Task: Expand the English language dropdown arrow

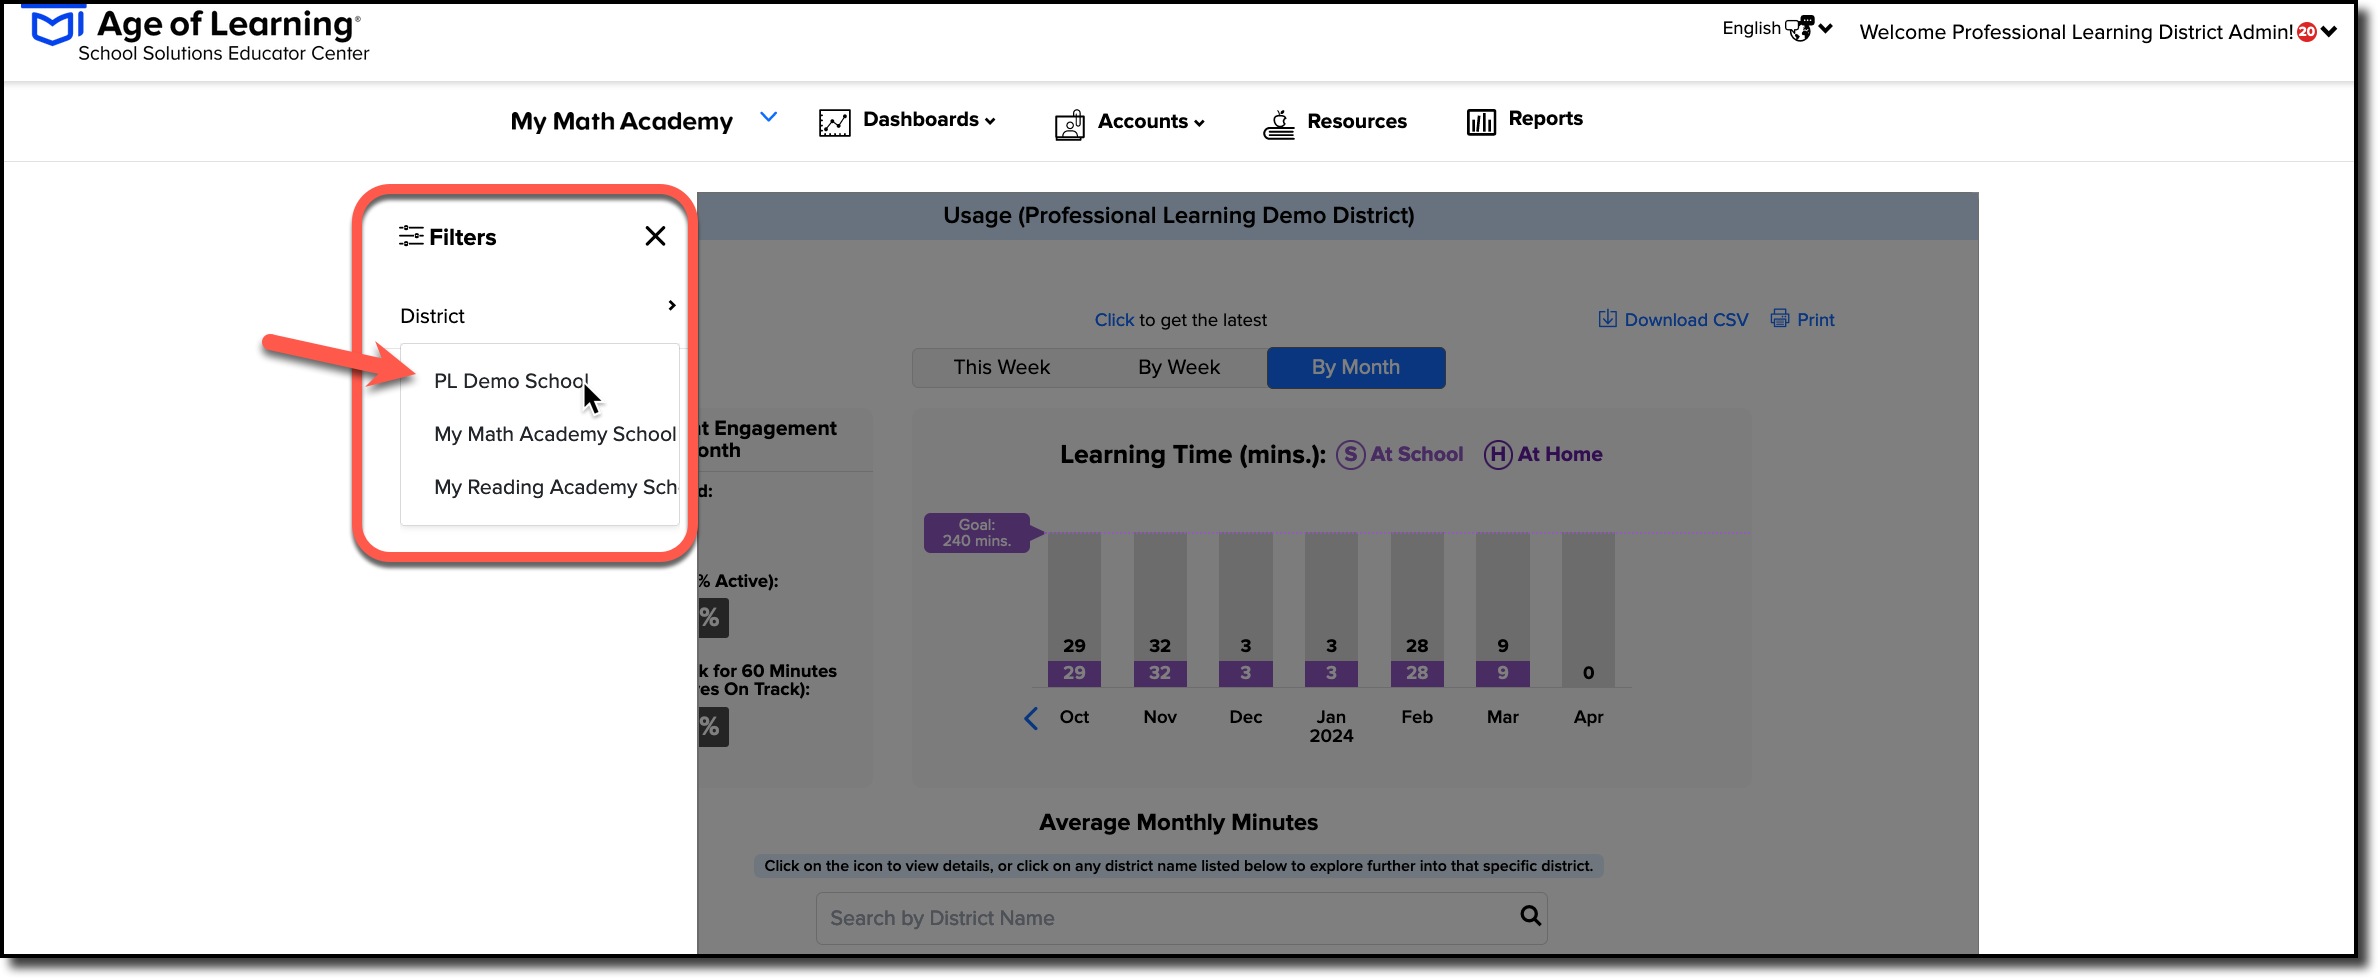Action: point(1826,29)
